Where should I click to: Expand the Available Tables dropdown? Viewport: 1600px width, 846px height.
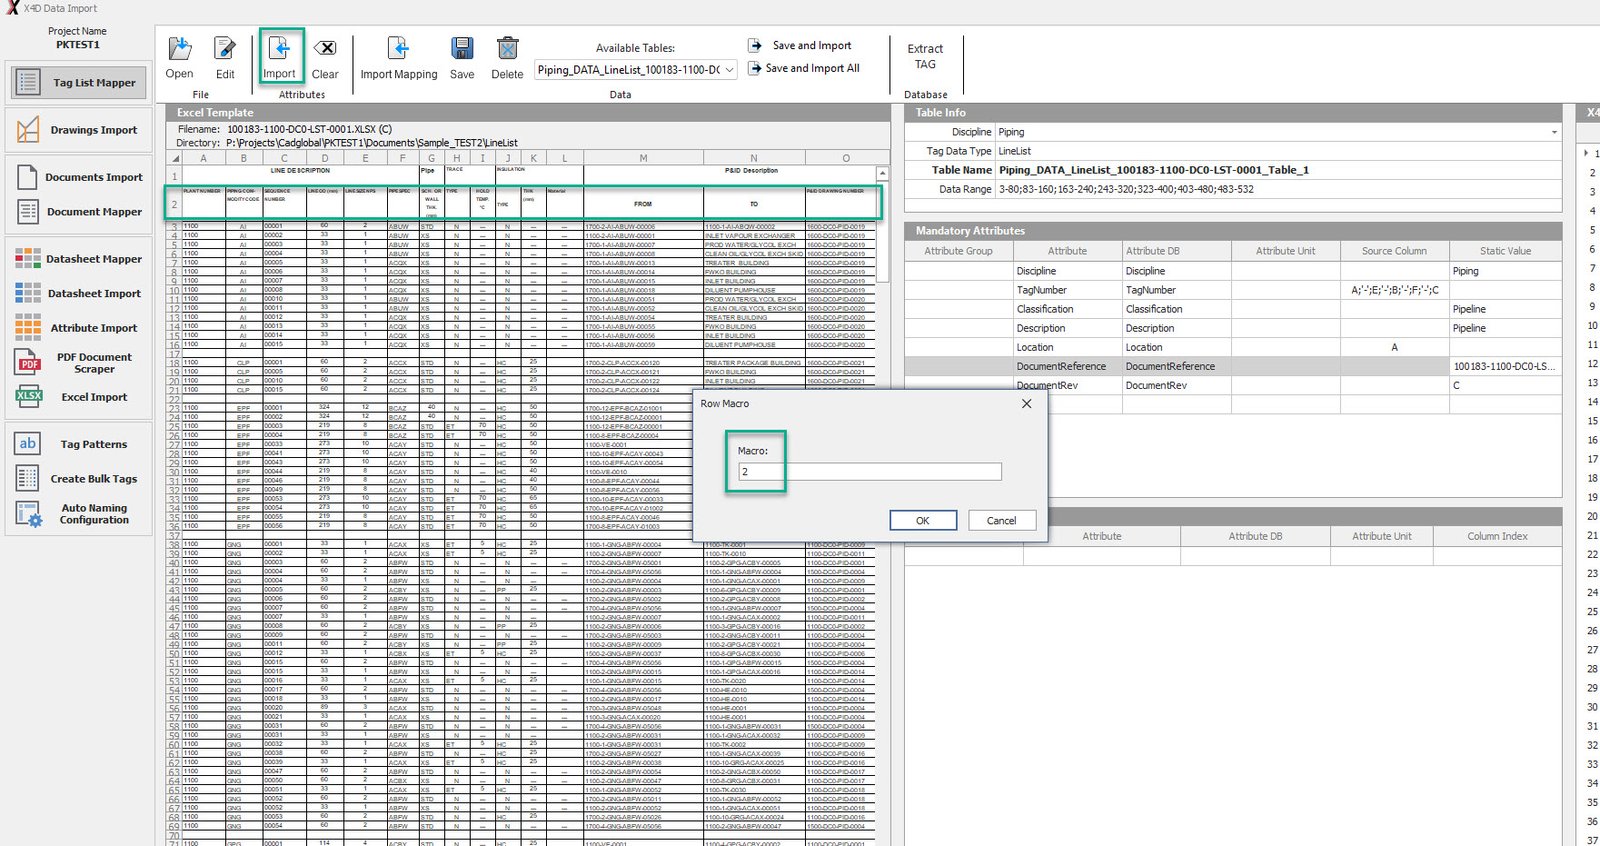coord(729,70)
